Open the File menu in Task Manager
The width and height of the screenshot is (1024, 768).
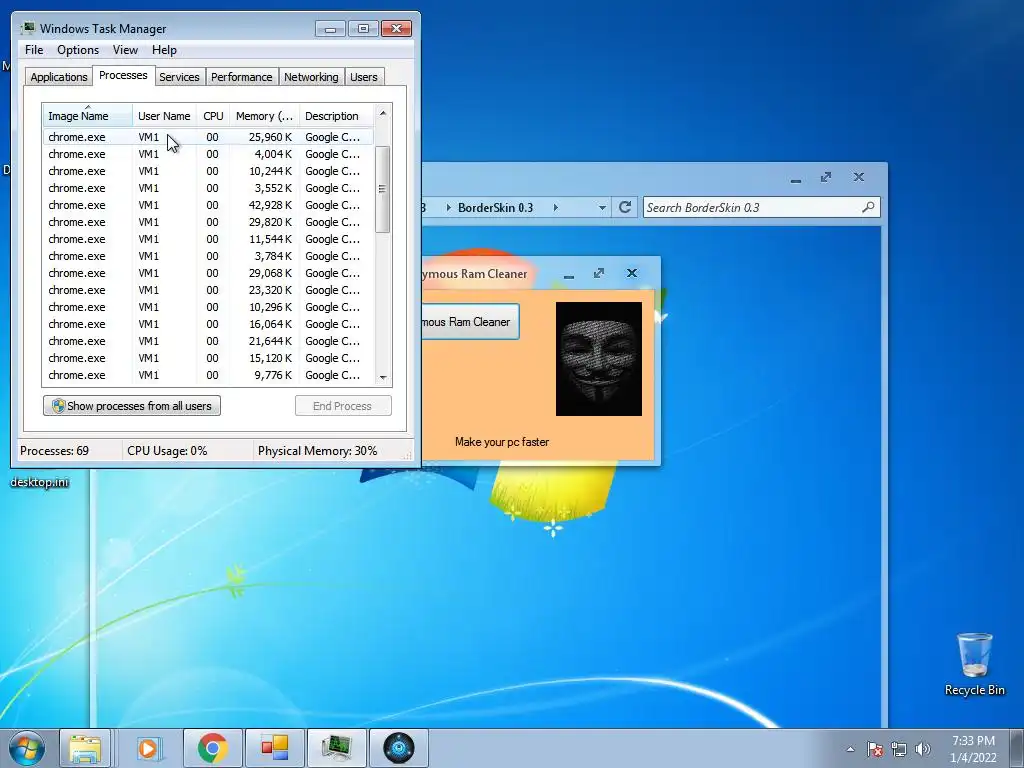point(34,50)
